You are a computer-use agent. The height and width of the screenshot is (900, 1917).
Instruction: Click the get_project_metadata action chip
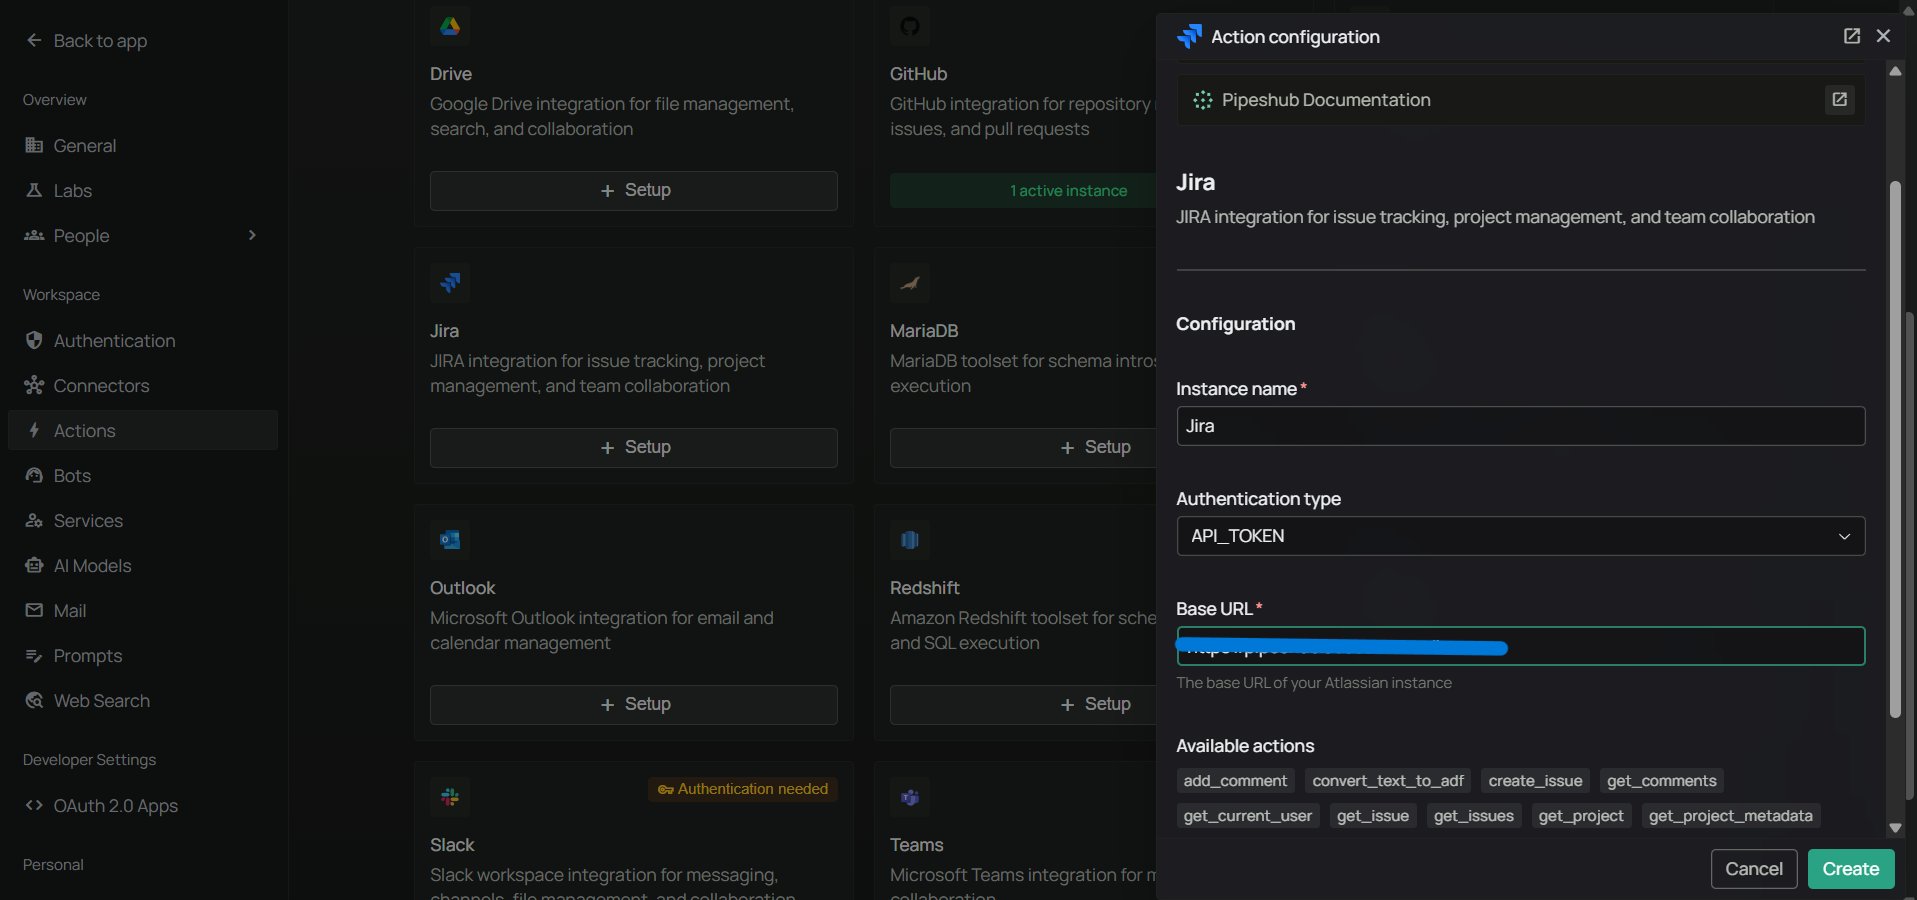(1731, 816)
